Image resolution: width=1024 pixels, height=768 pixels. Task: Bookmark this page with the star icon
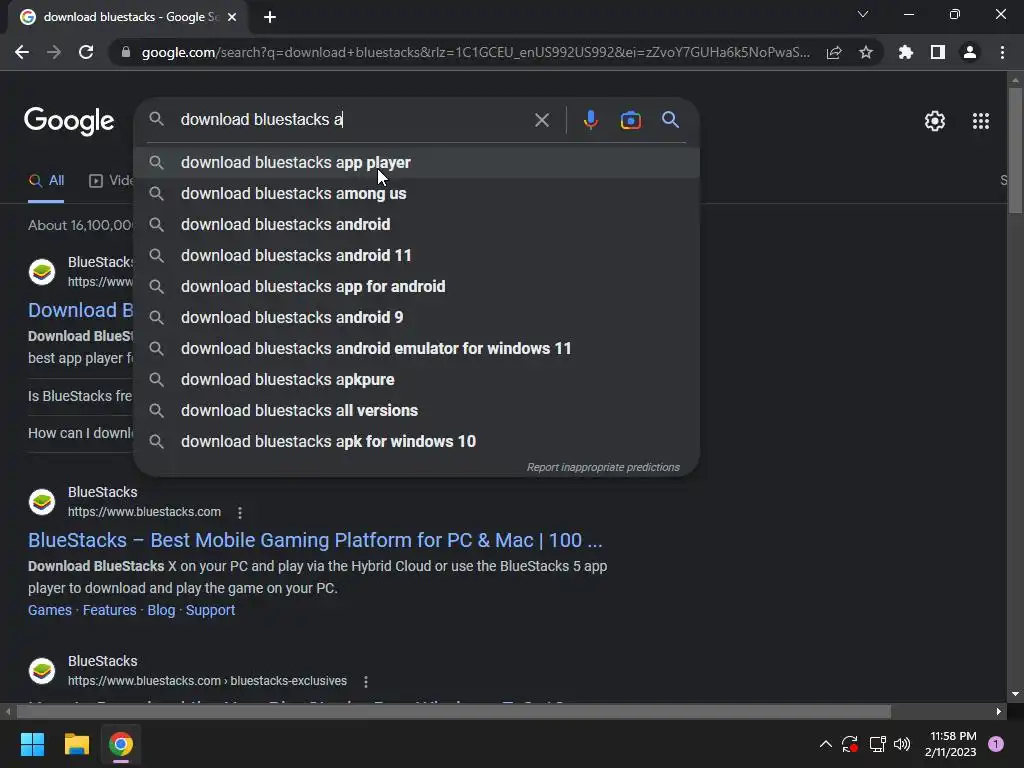[866, 52]
